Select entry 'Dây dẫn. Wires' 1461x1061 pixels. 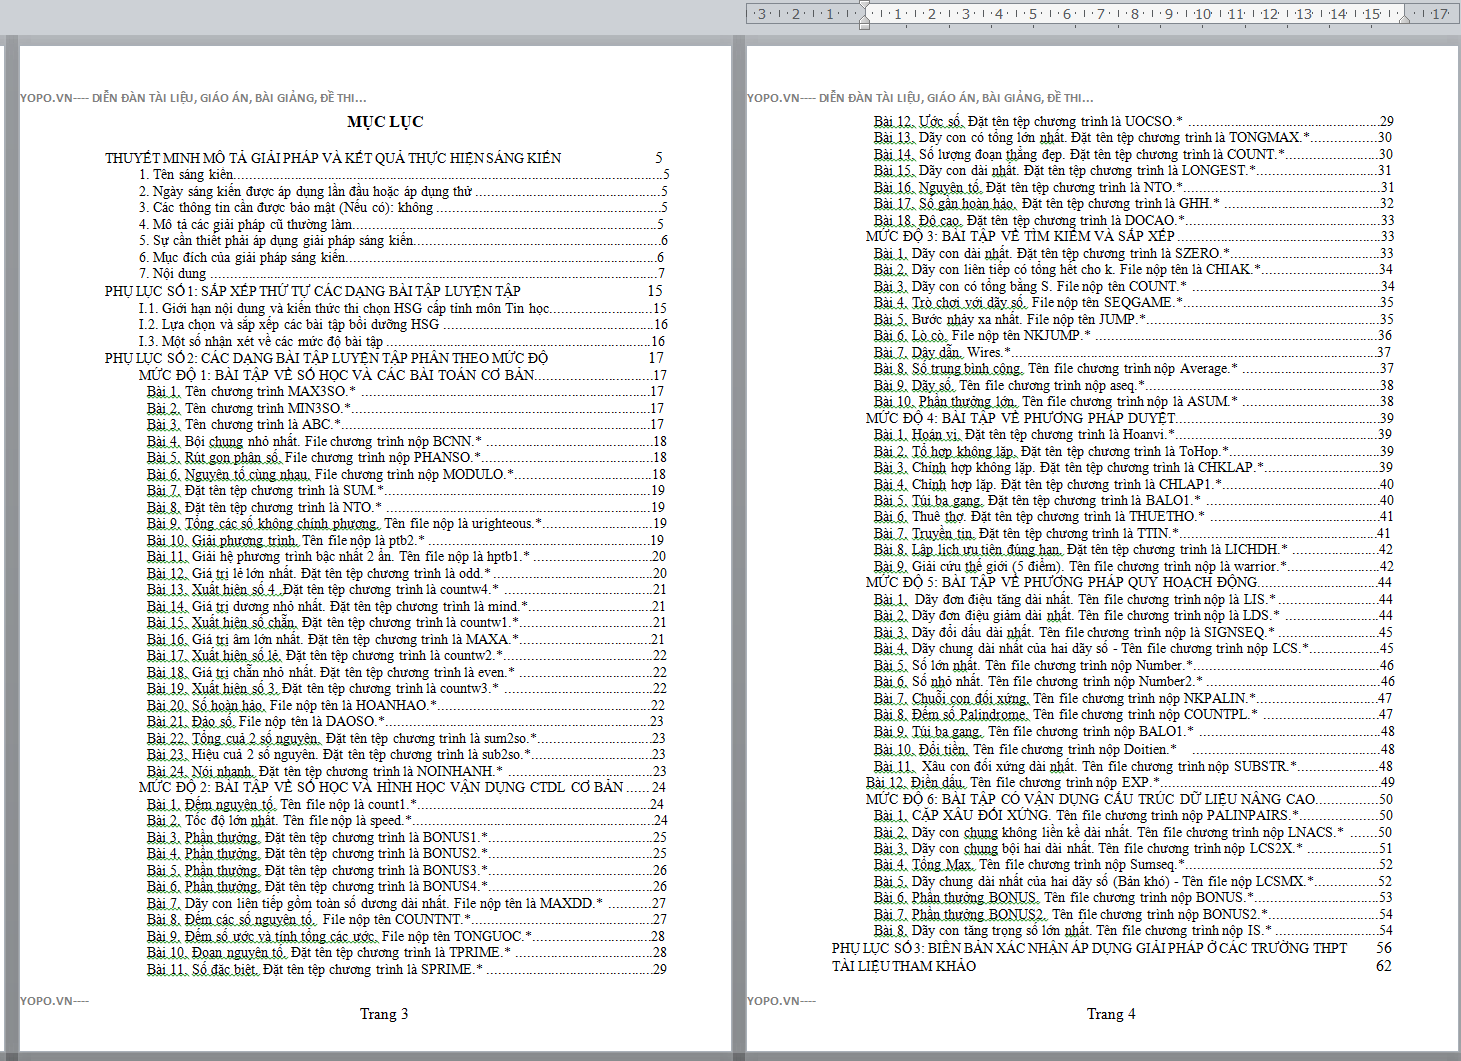click(x=1132, y=352)
